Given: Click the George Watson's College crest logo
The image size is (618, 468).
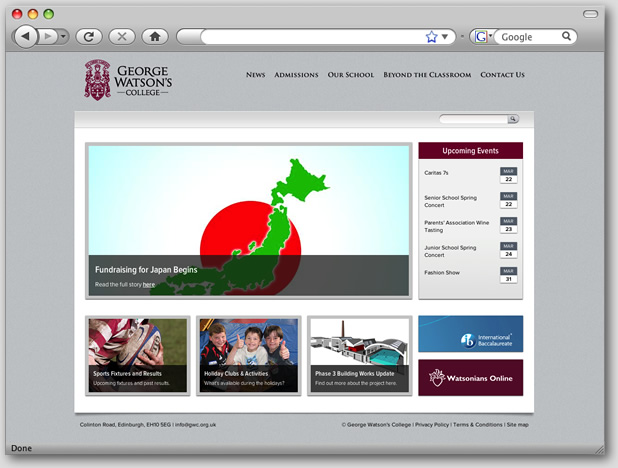Looking at the screenshot, I should point(97,79).
